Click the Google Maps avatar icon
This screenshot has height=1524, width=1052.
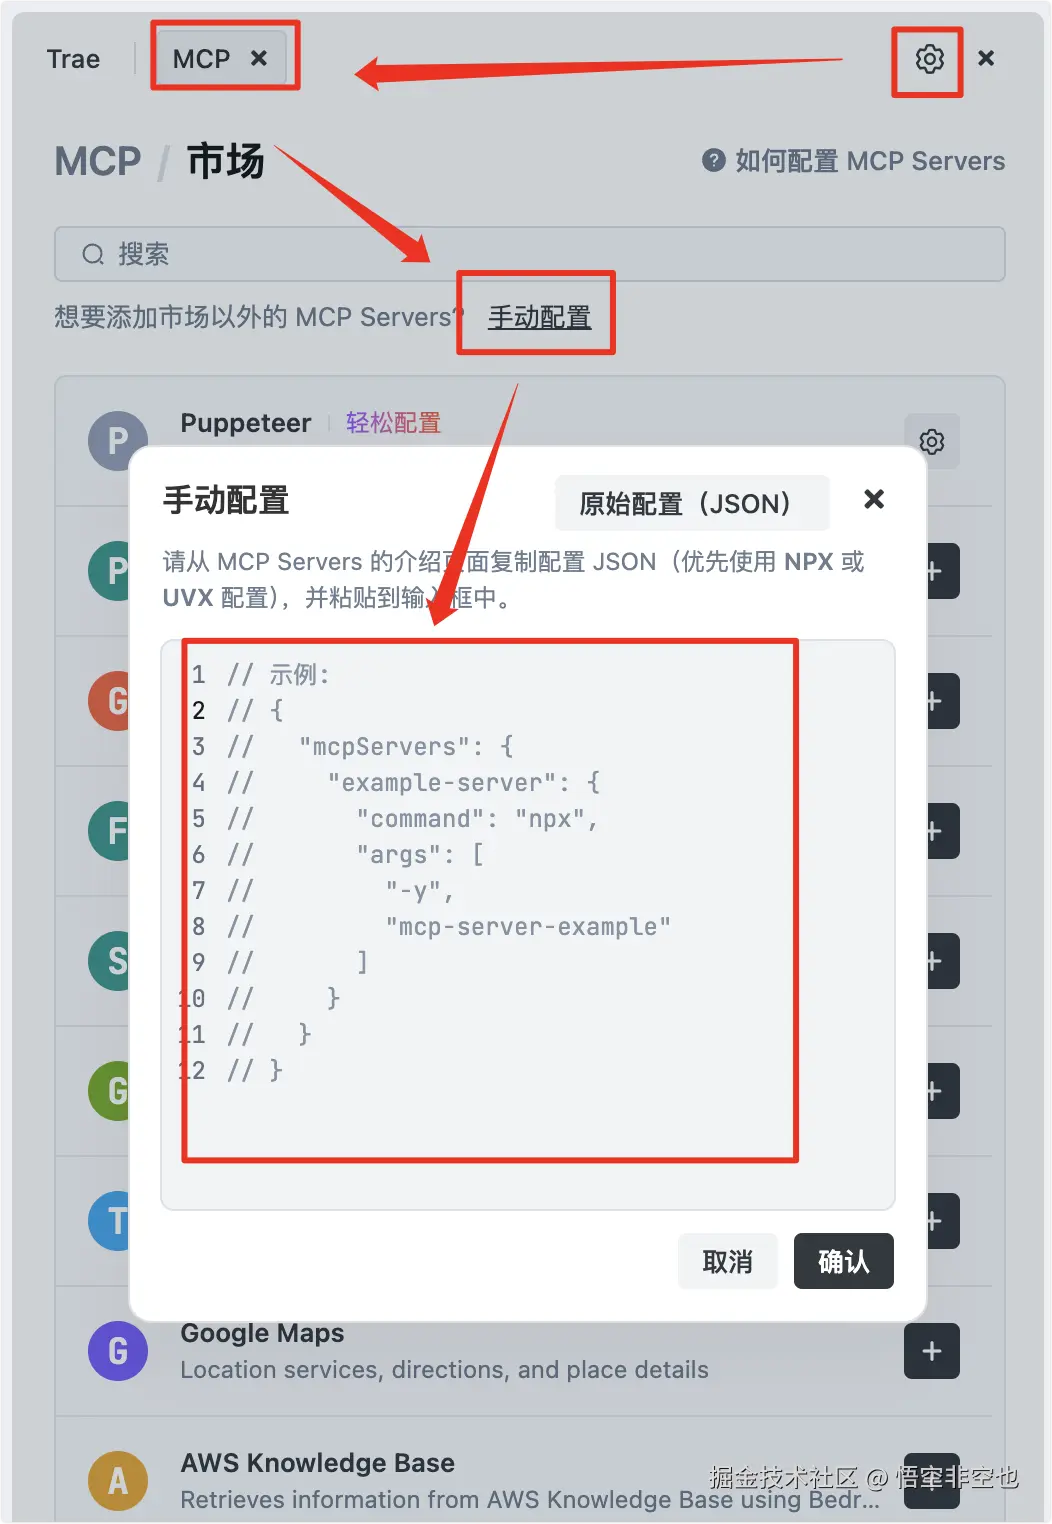coord(118,1351)
